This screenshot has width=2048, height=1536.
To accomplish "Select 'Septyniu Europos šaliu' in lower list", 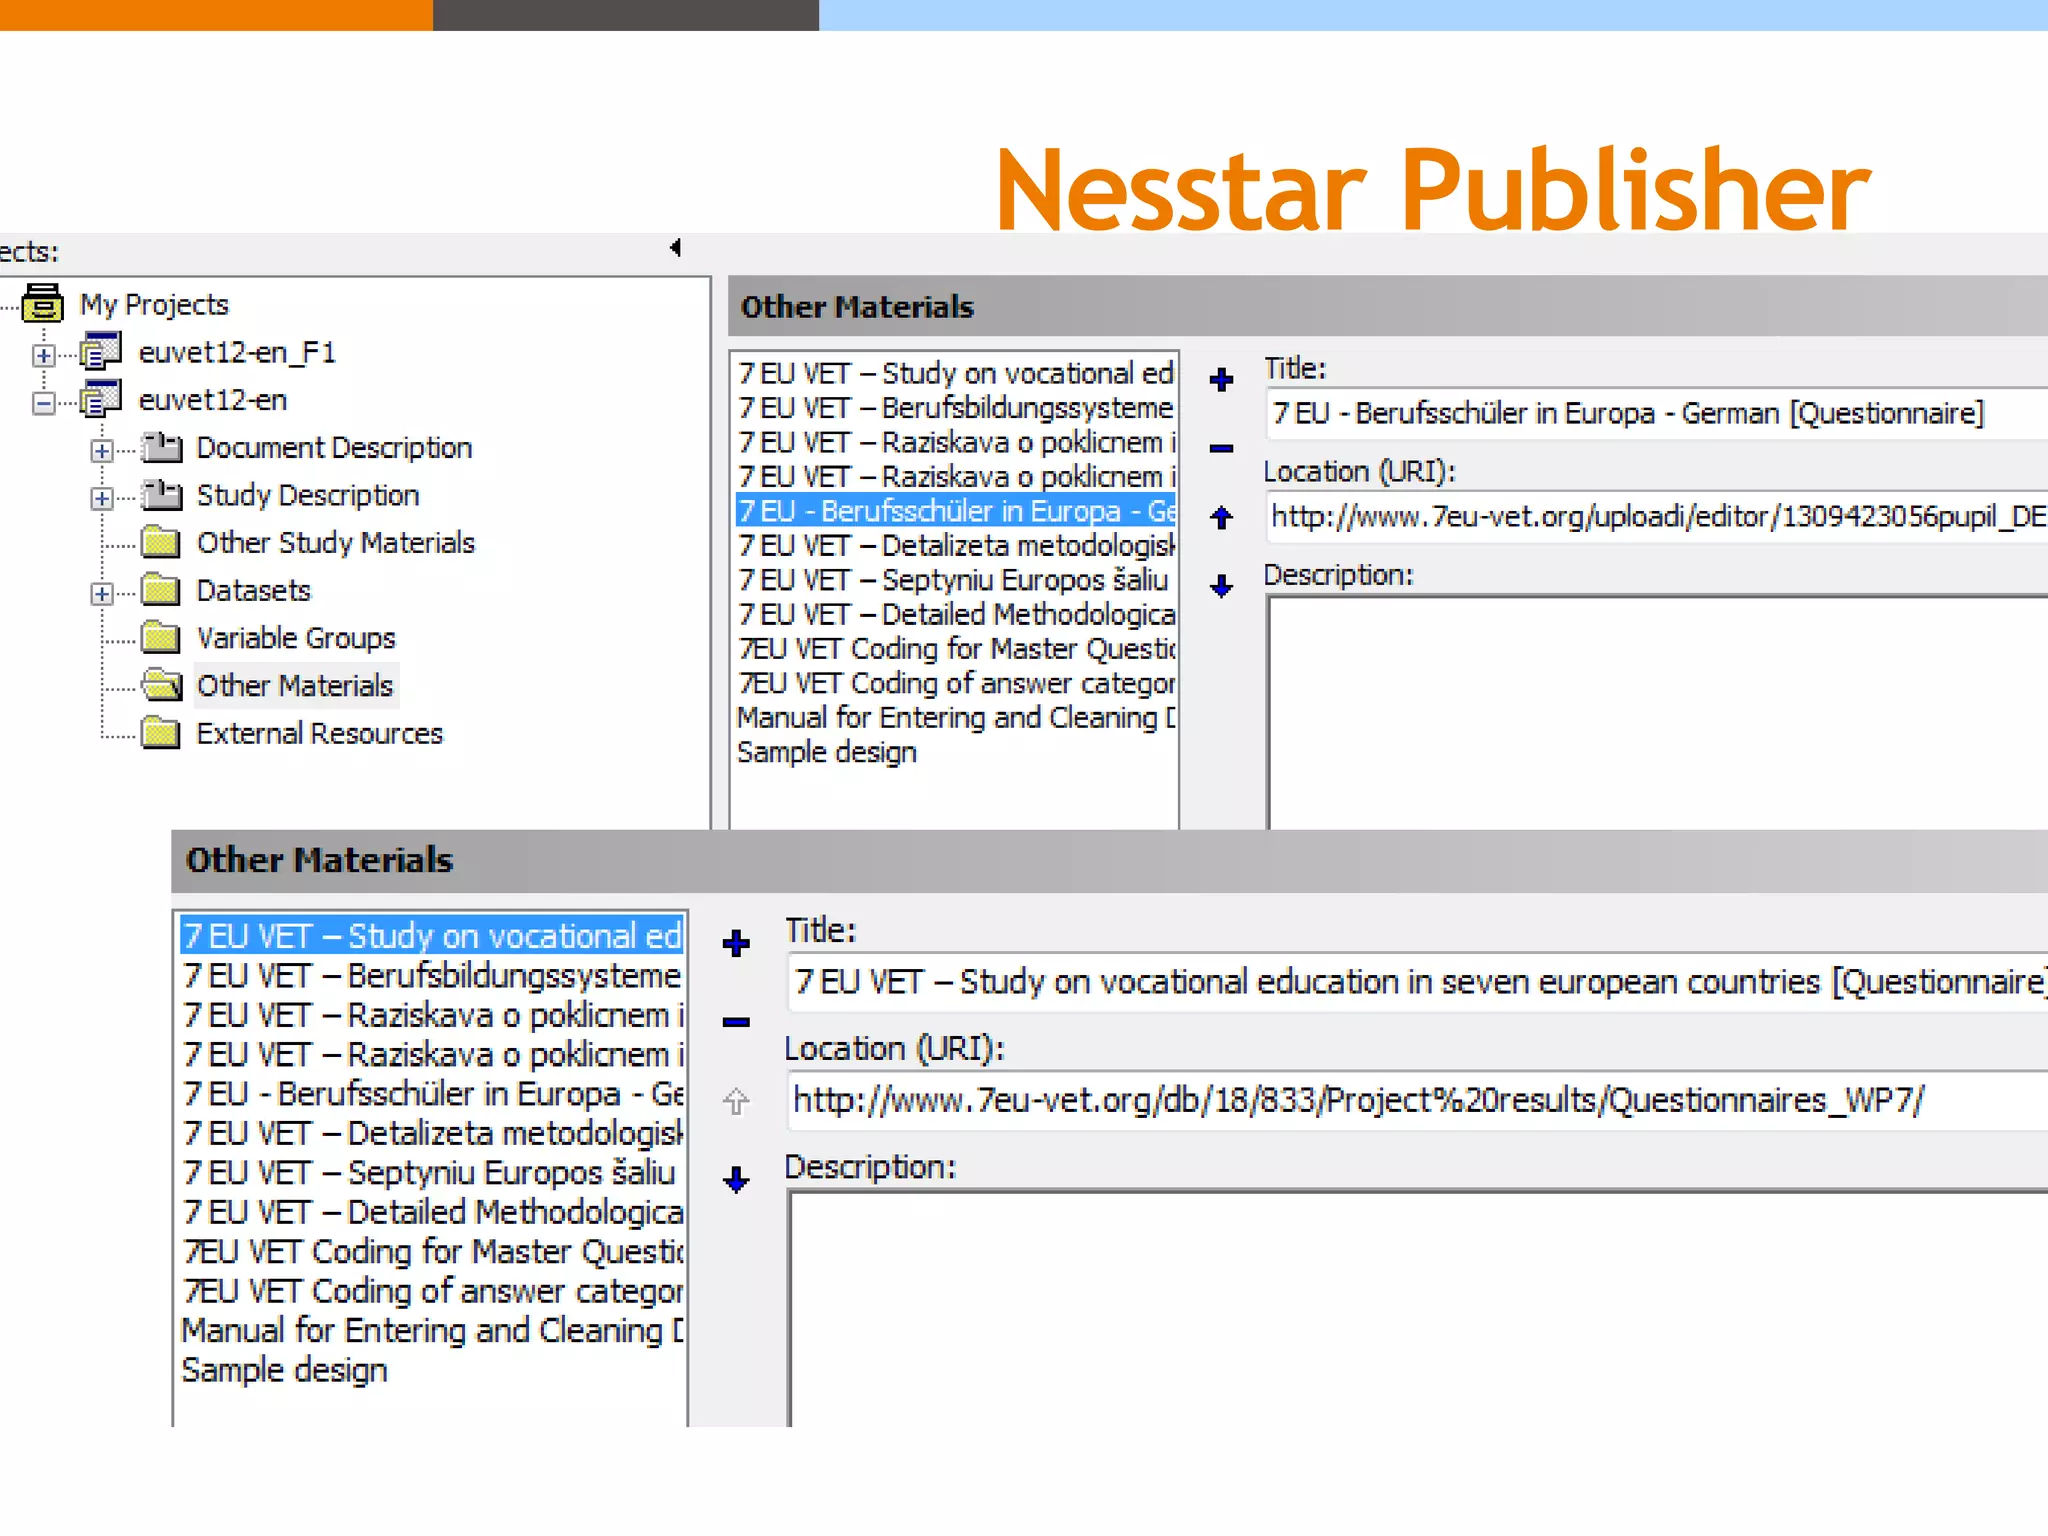I will tap(432, 1172).
